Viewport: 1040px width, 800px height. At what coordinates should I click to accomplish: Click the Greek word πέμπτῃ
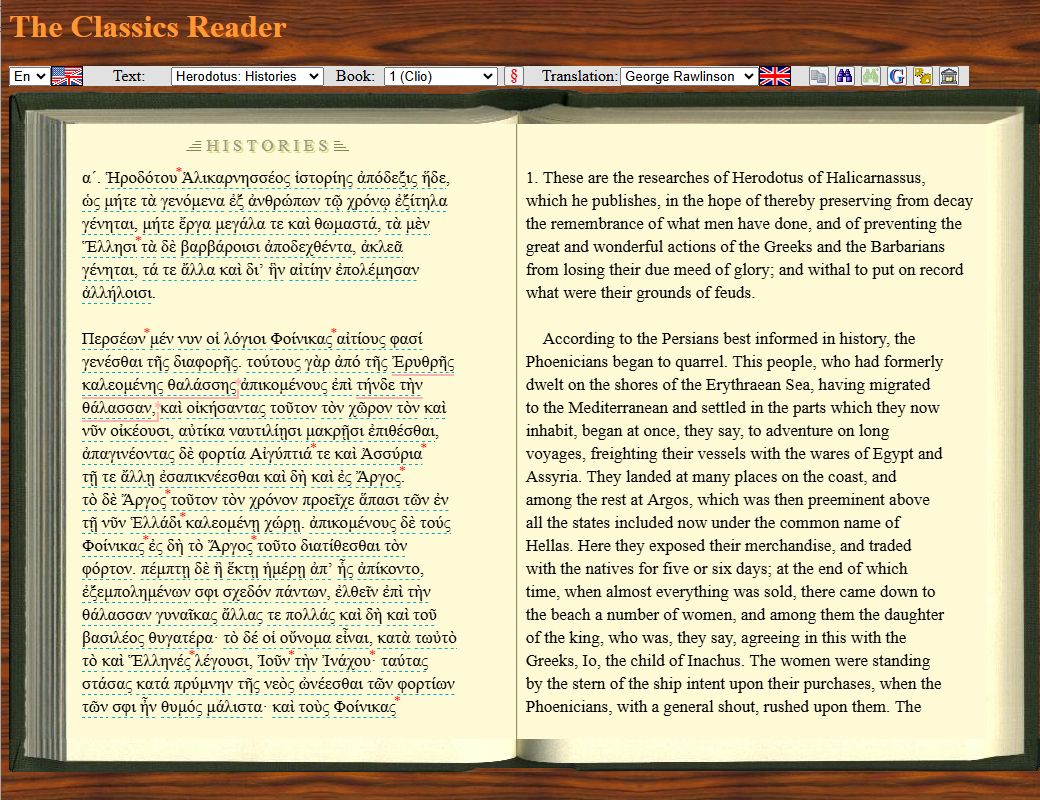tap(163, 569)
